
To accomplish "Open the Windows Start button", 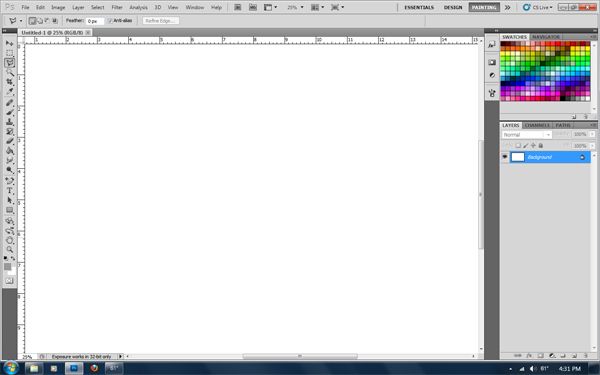I will 10,368.
